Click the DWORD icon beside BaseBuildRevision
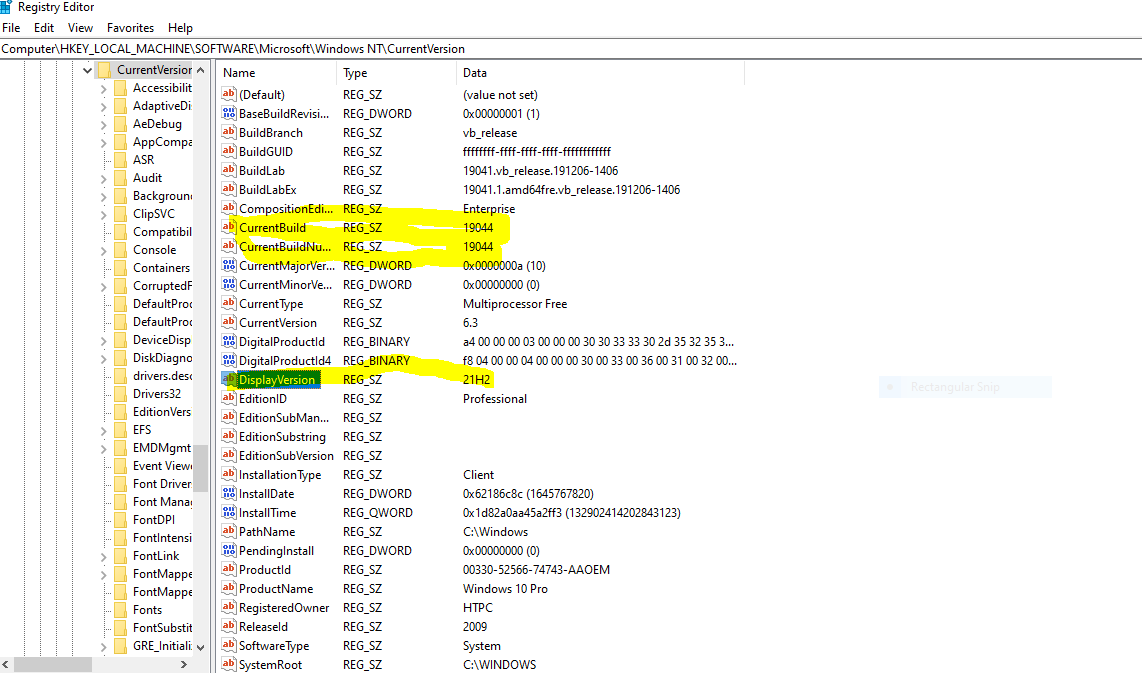The image size is (1142, 673). pos(228,113)
